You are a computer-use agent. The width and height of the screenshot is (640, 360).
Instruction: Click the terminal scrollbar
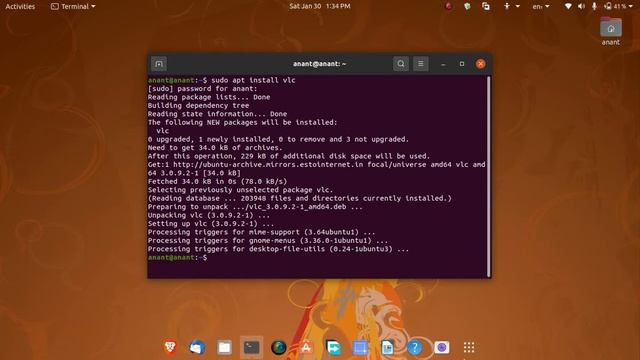coord(489,176)
